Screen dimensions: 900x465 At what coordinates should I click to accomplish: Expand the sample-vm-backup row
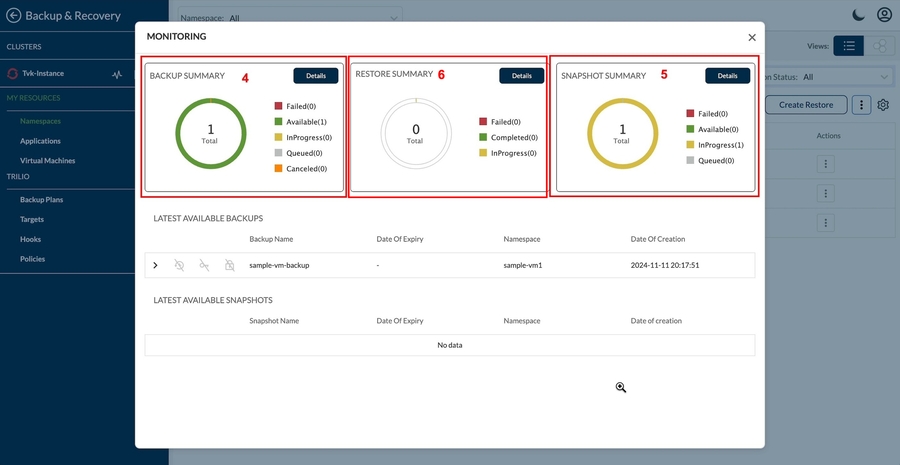155,265
